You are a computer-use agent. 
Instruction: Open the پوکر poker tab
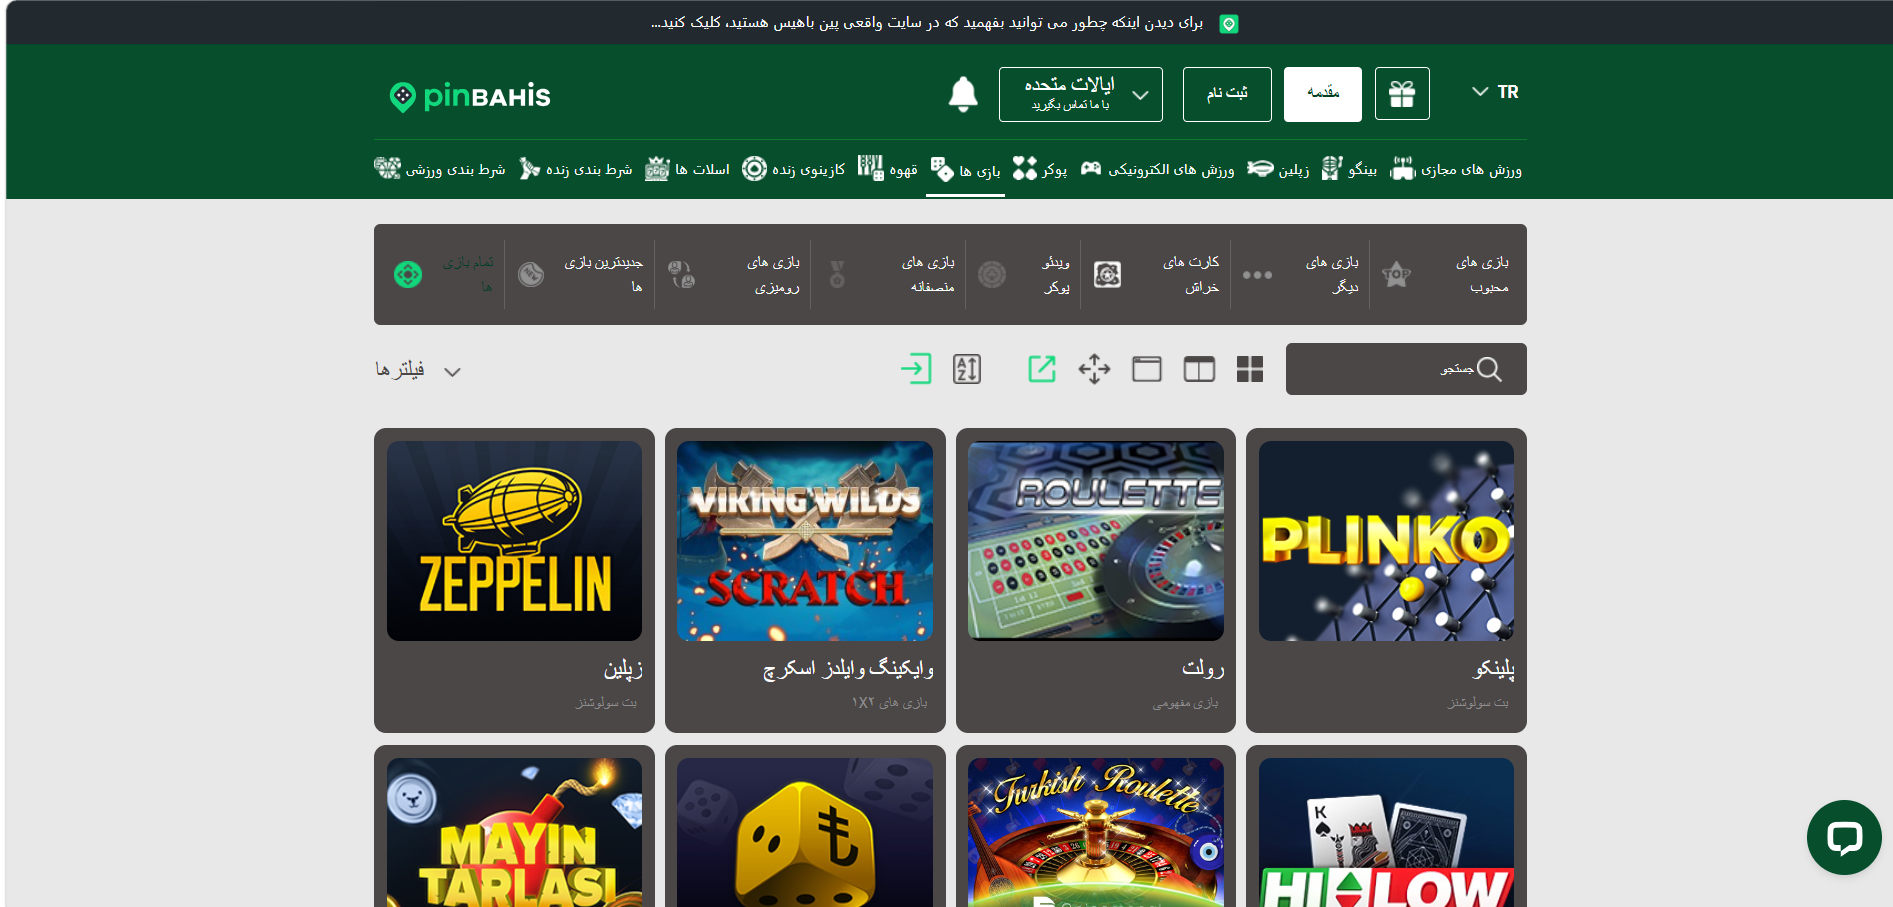pos(1040,170)
